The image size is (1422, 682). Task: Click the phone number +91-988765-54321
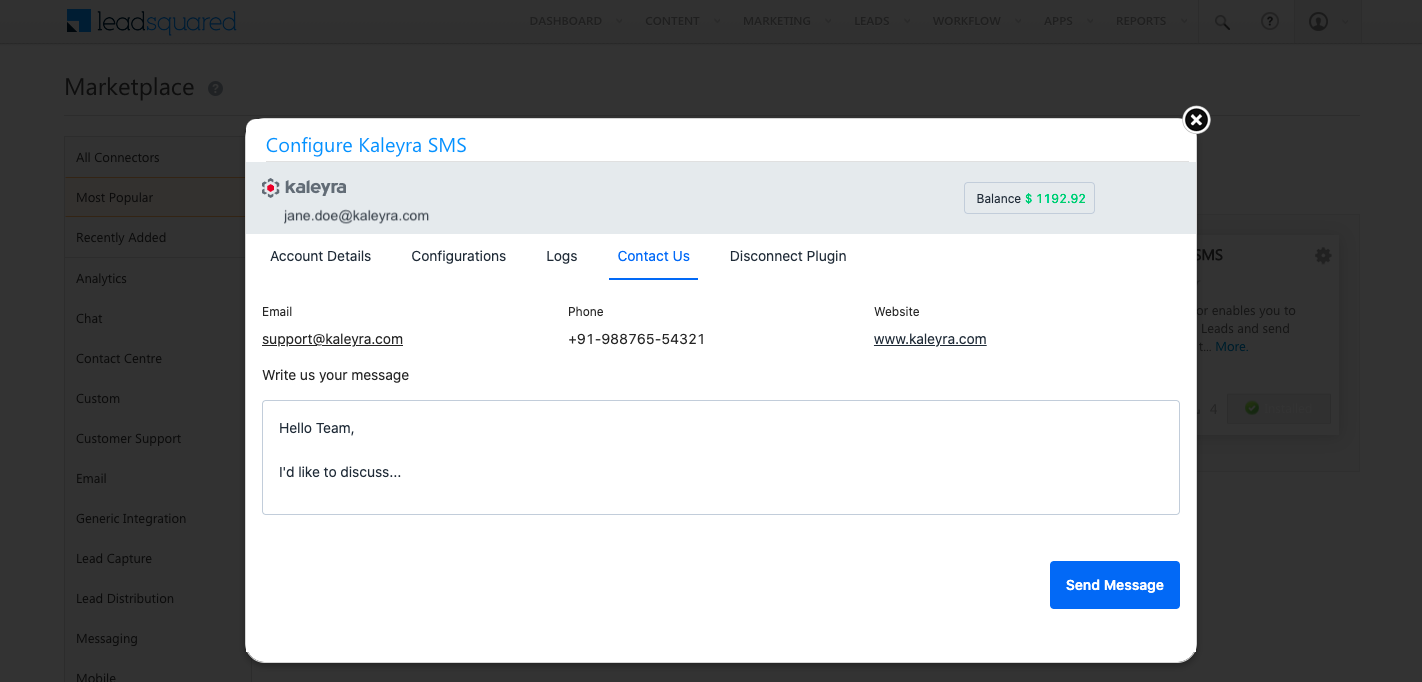(x=637, y=339)
